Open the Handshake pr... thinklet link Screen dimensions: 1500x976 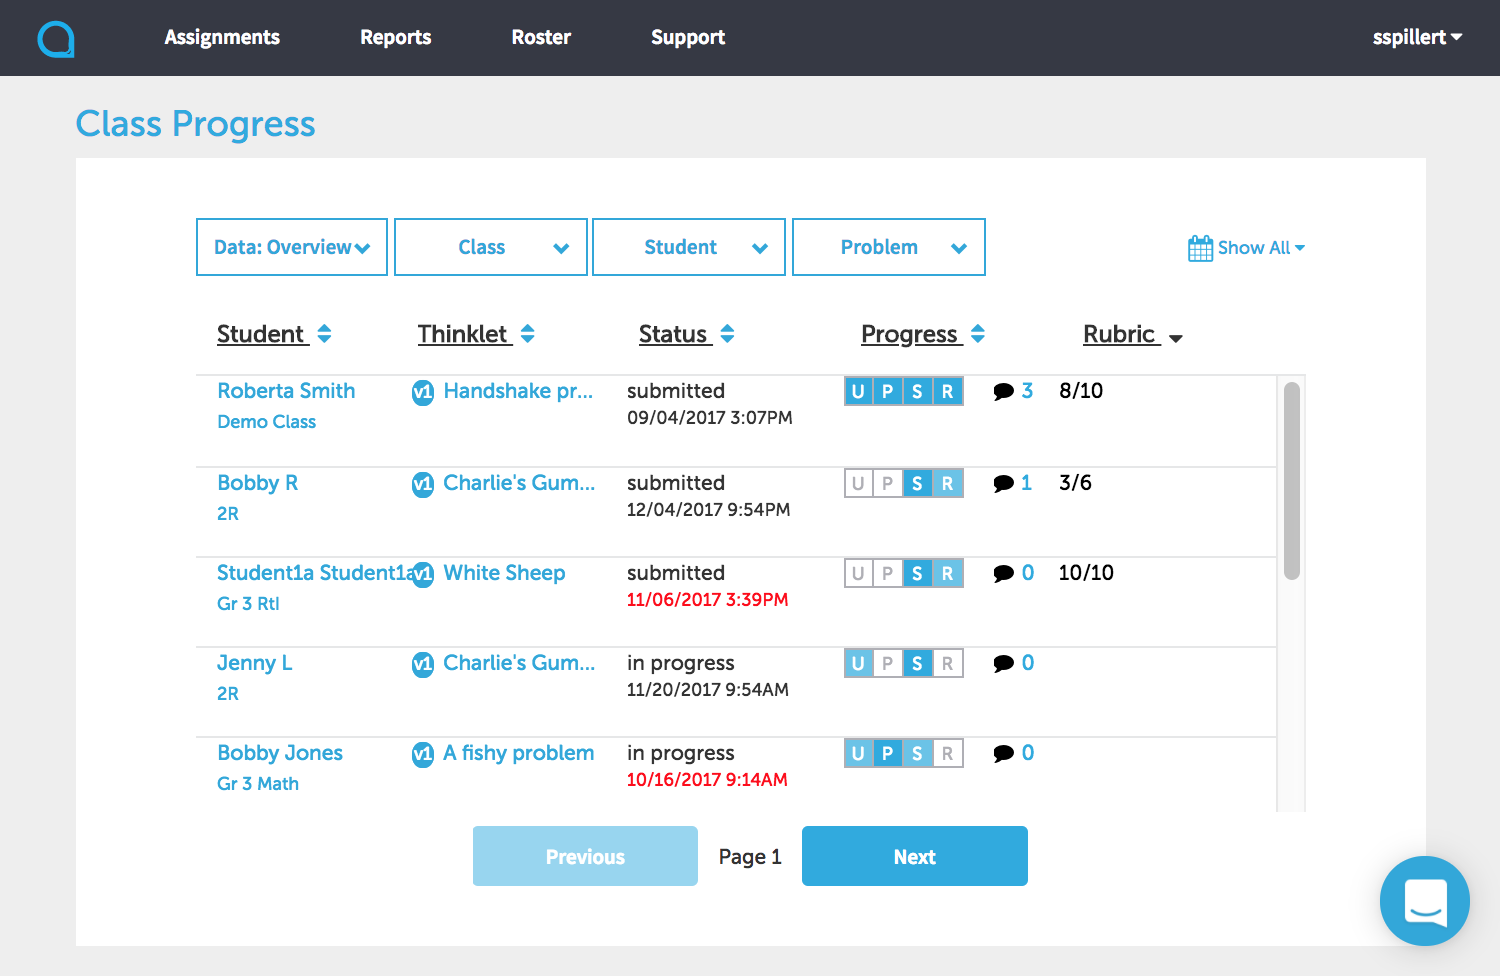pos(518,391)
